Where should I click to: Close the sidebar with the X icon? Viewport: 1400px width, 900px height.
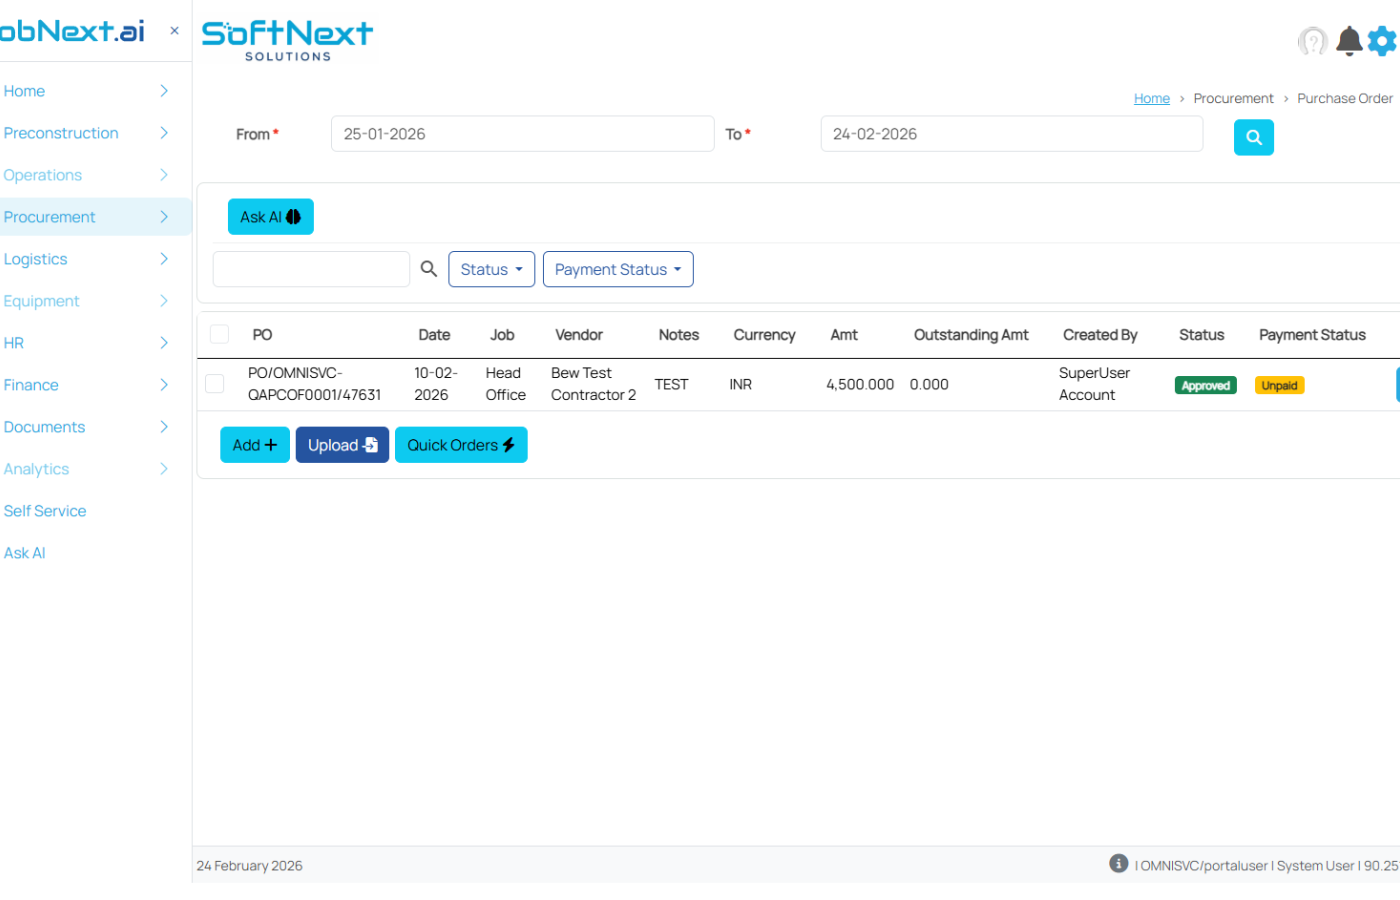(x=174, y=31)
